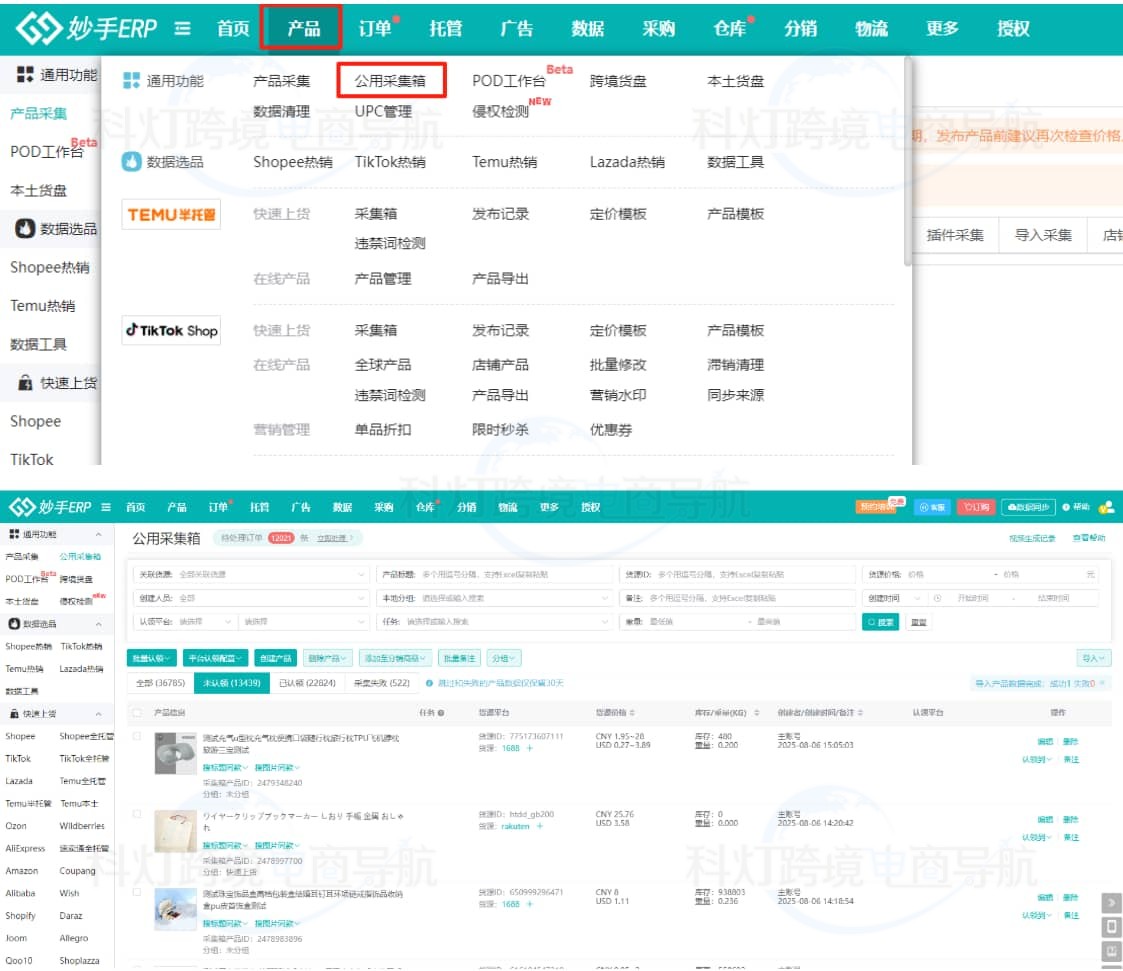Viewport: 1123px width, 971px height.
Task: Toggle the select-all checkbox in table header
Action: coord(137,713)
